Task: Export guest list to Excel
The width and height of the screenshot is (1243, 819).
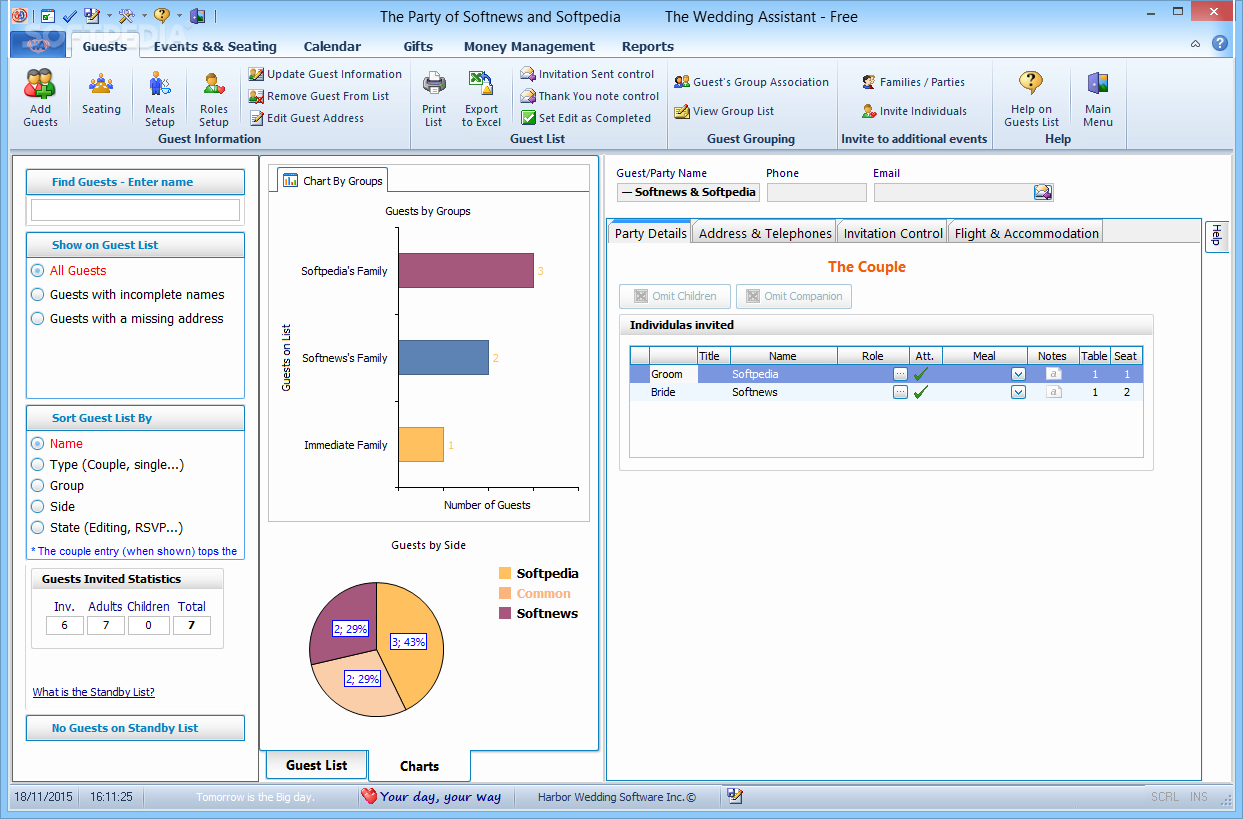Action: 481,97
